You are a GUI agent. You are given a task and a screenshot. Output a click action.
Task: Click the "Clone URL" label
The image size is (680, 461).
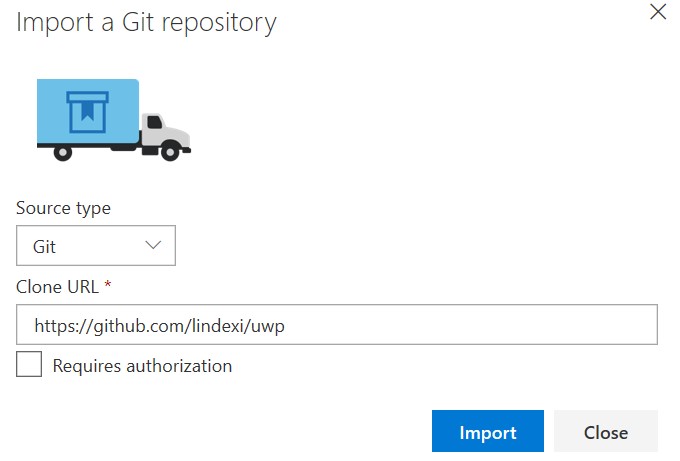(x=57, y=287)
